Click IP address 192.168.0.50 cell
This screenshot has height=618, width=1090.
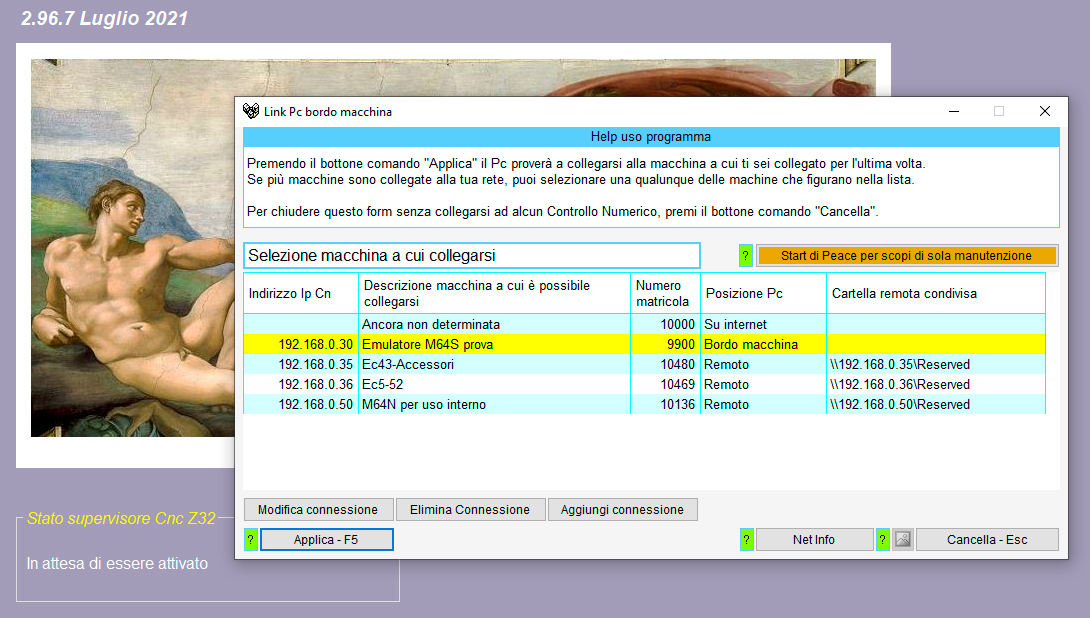click(x=301, y=405)
